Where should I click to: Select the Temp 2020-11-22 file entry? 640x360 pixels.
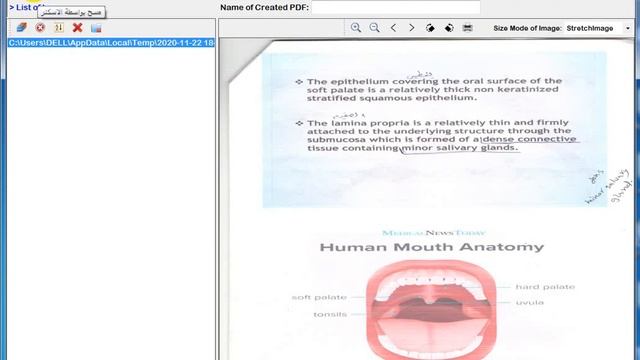click(111, 43)
